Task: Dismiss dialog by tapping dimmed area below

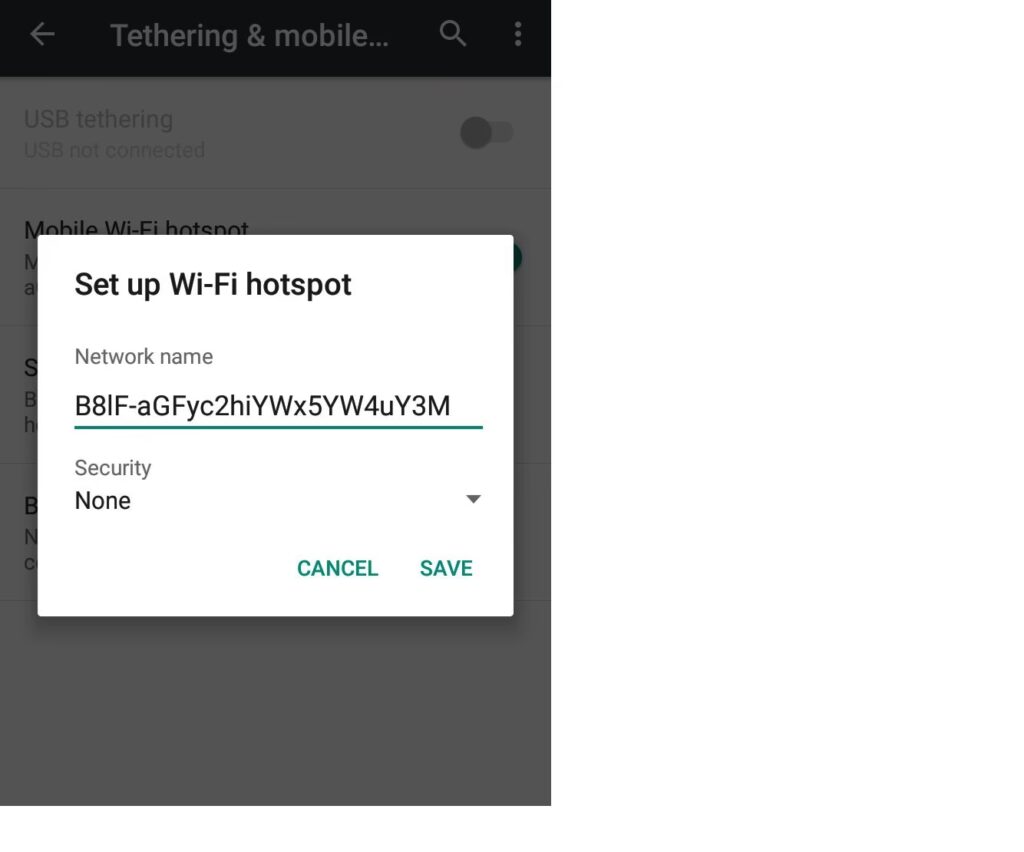Action: 275,712
